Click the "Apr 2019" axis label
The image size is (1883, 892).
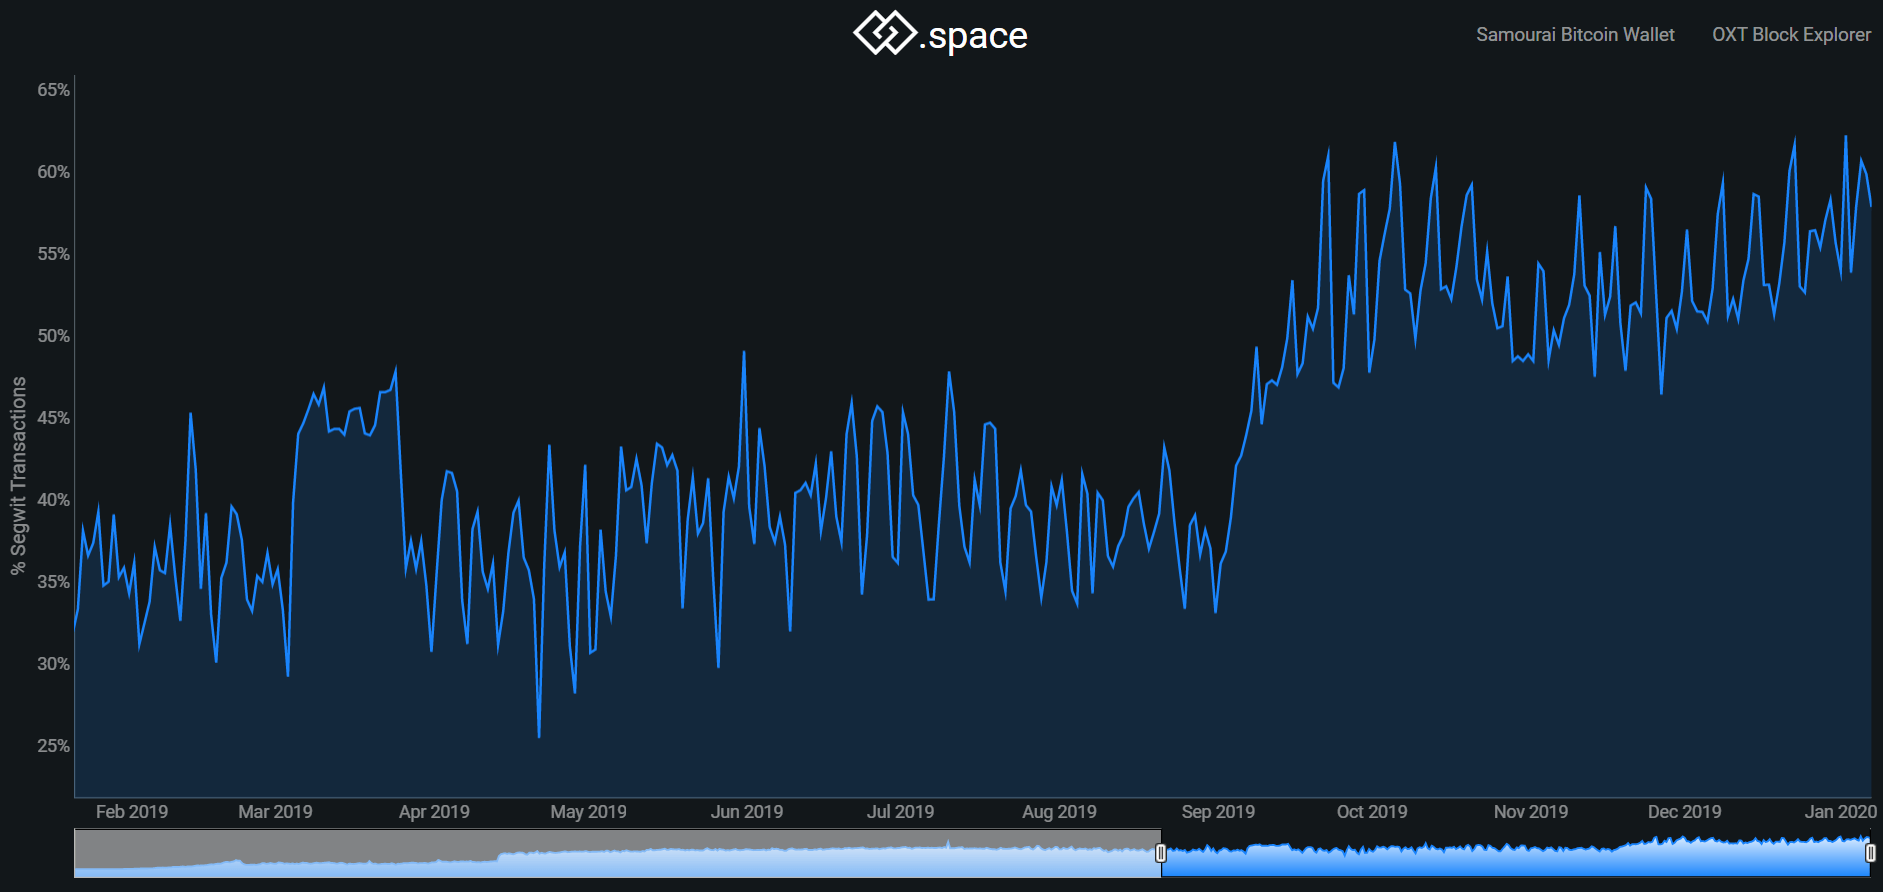[x=434, y=812]
